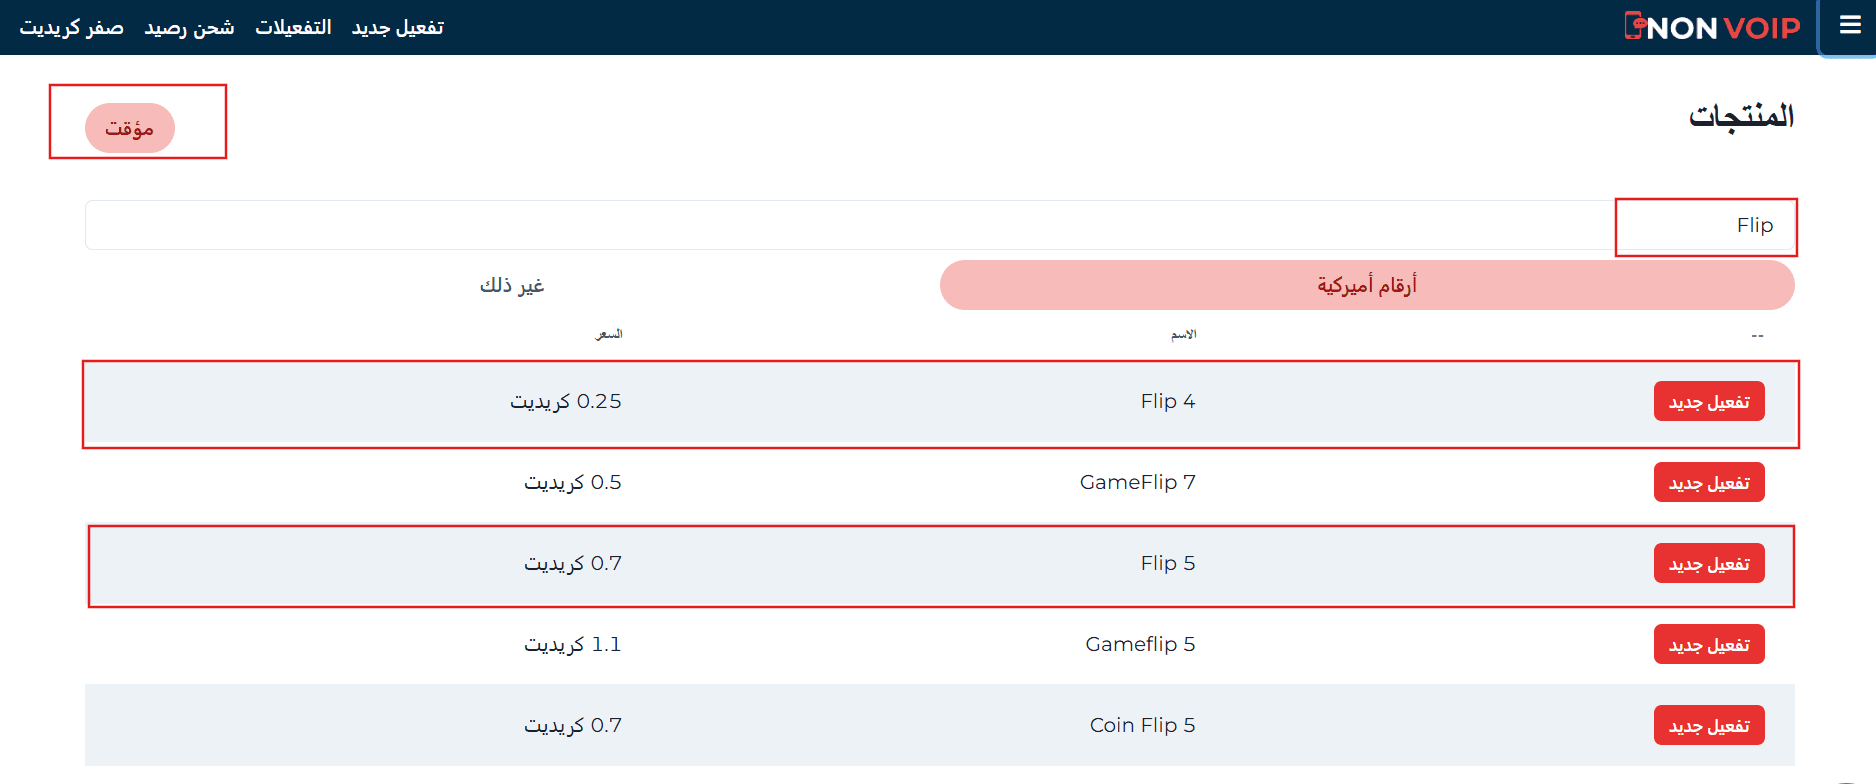Screen dimensions: 1876x784
Task: Click the المنتجات page heading
Action: [x=1741, y=116]
